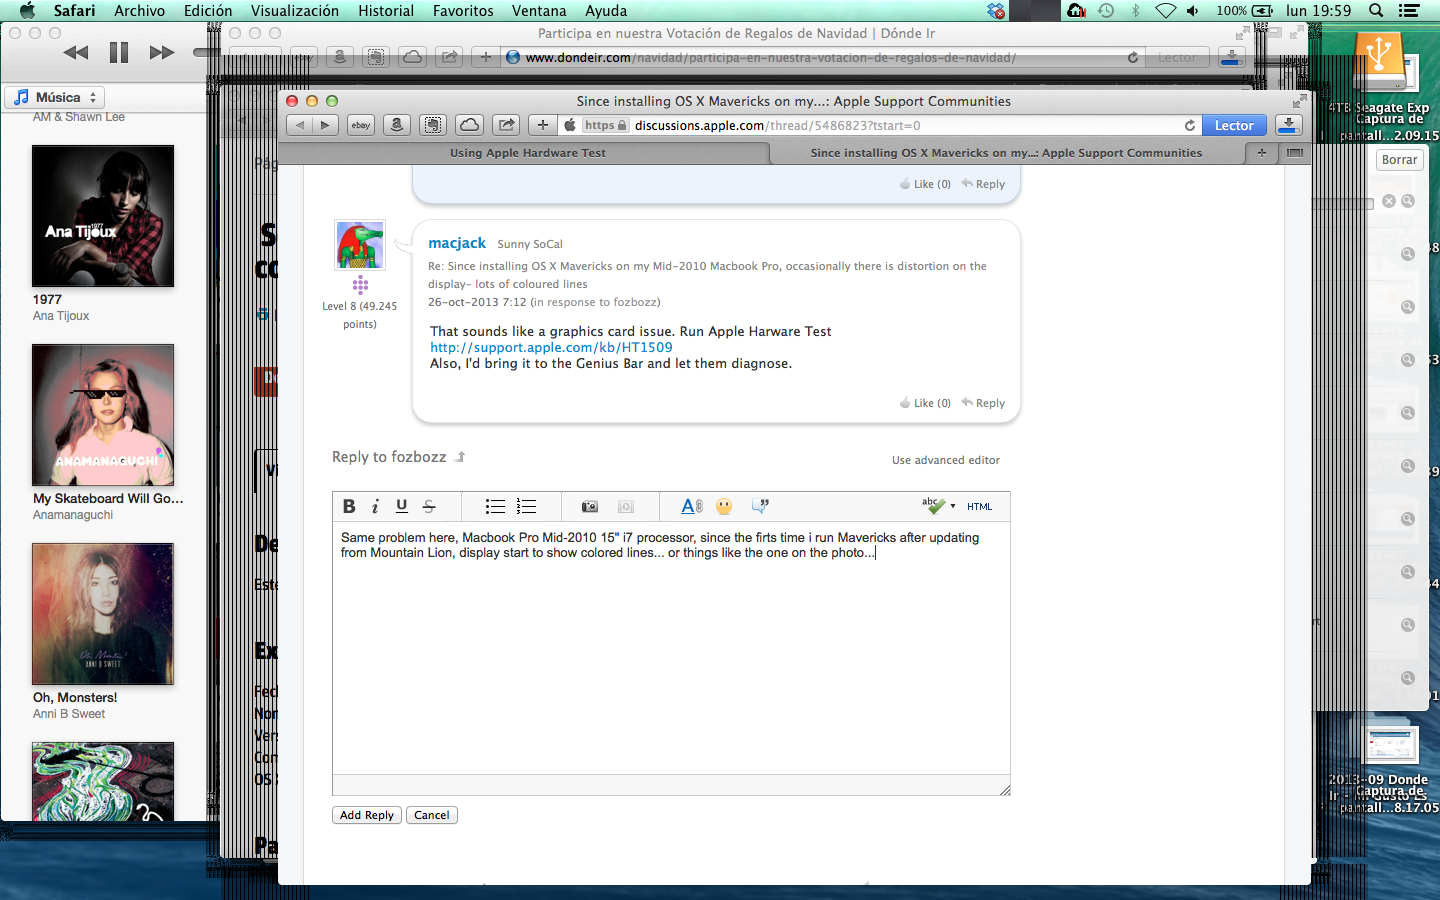
Task: Focus the www.dondeir.com address field
Action: 820,57
